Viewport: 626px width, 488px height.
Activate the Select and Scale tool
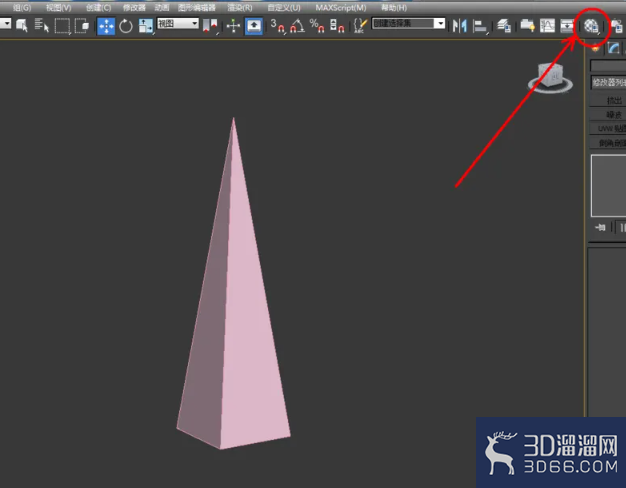click(x=145, y=26)
